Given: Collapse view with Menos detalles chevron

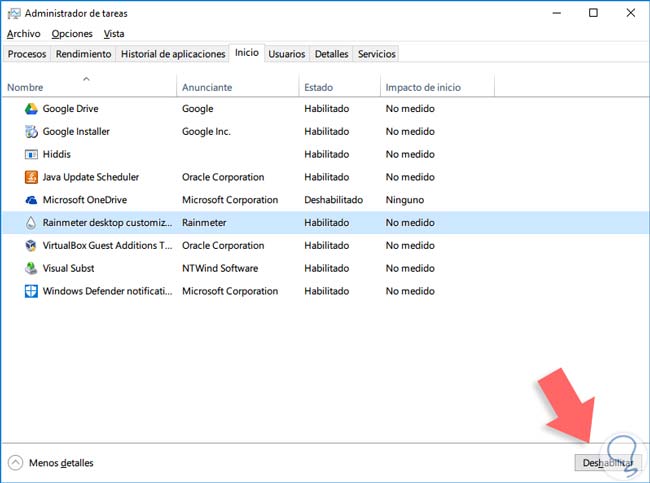Looking at the screenshot, I should pyautogui.click(x=16, y=463).
